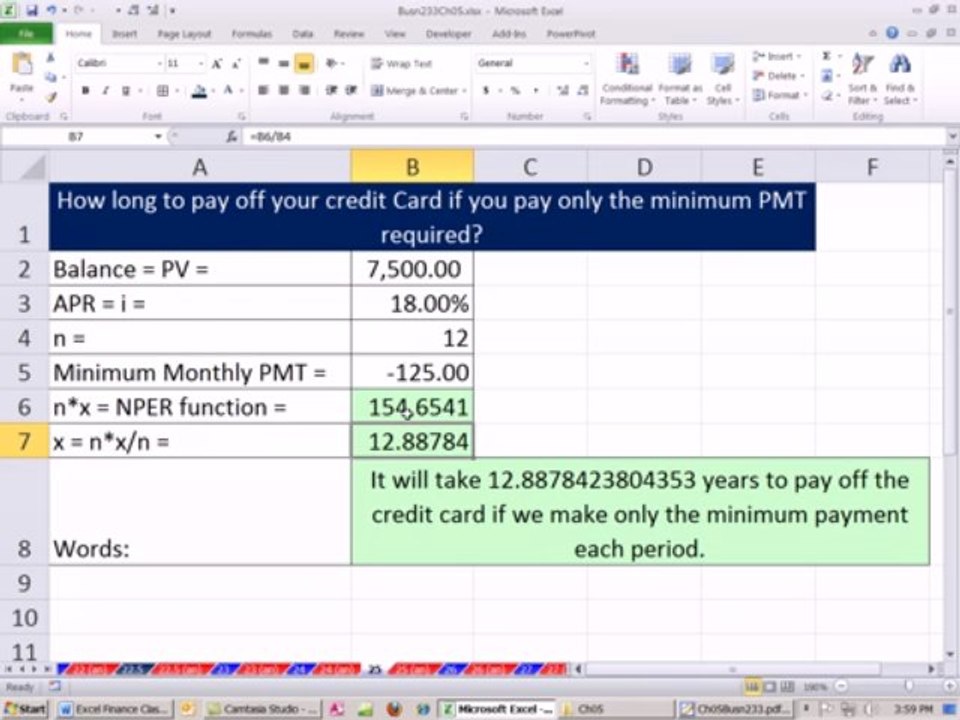Toggle Bold formatting
Viewport: 960px width, 720px height.
pyautogui.click(x=85, y=91)
